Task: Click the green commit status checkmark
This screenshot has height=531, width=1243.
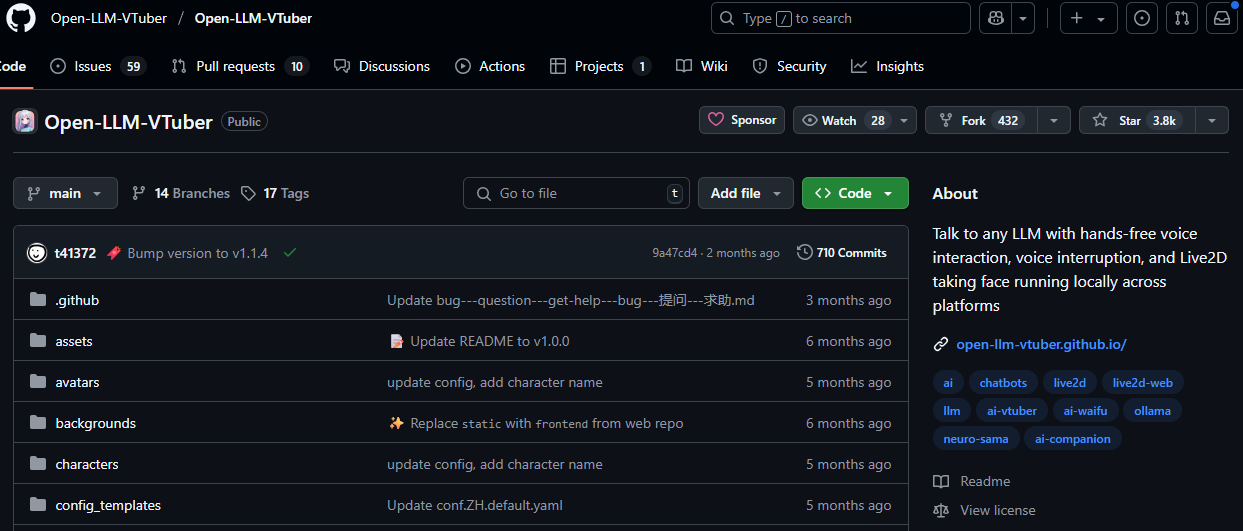Action: tap(290, 253)
